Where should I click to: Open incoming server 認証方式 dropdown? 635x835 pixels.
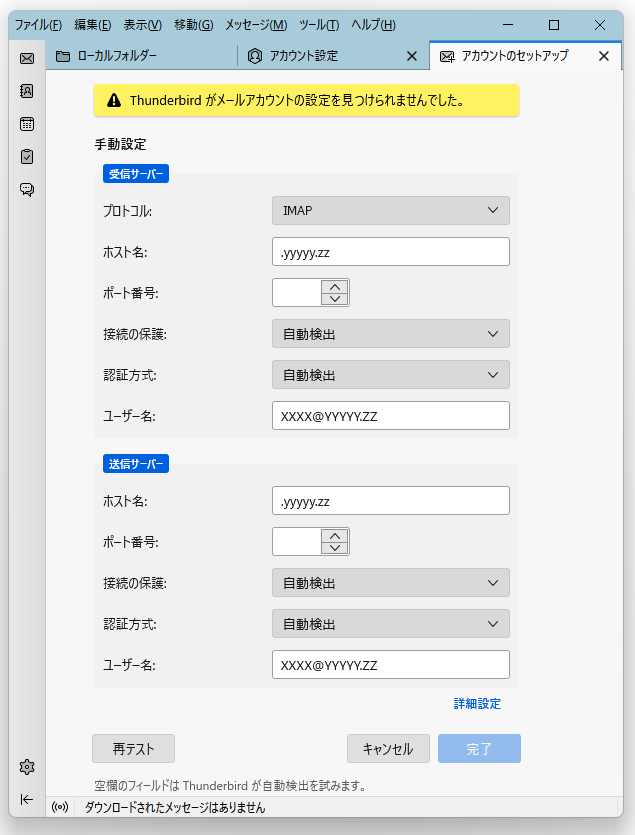[390, 375]
